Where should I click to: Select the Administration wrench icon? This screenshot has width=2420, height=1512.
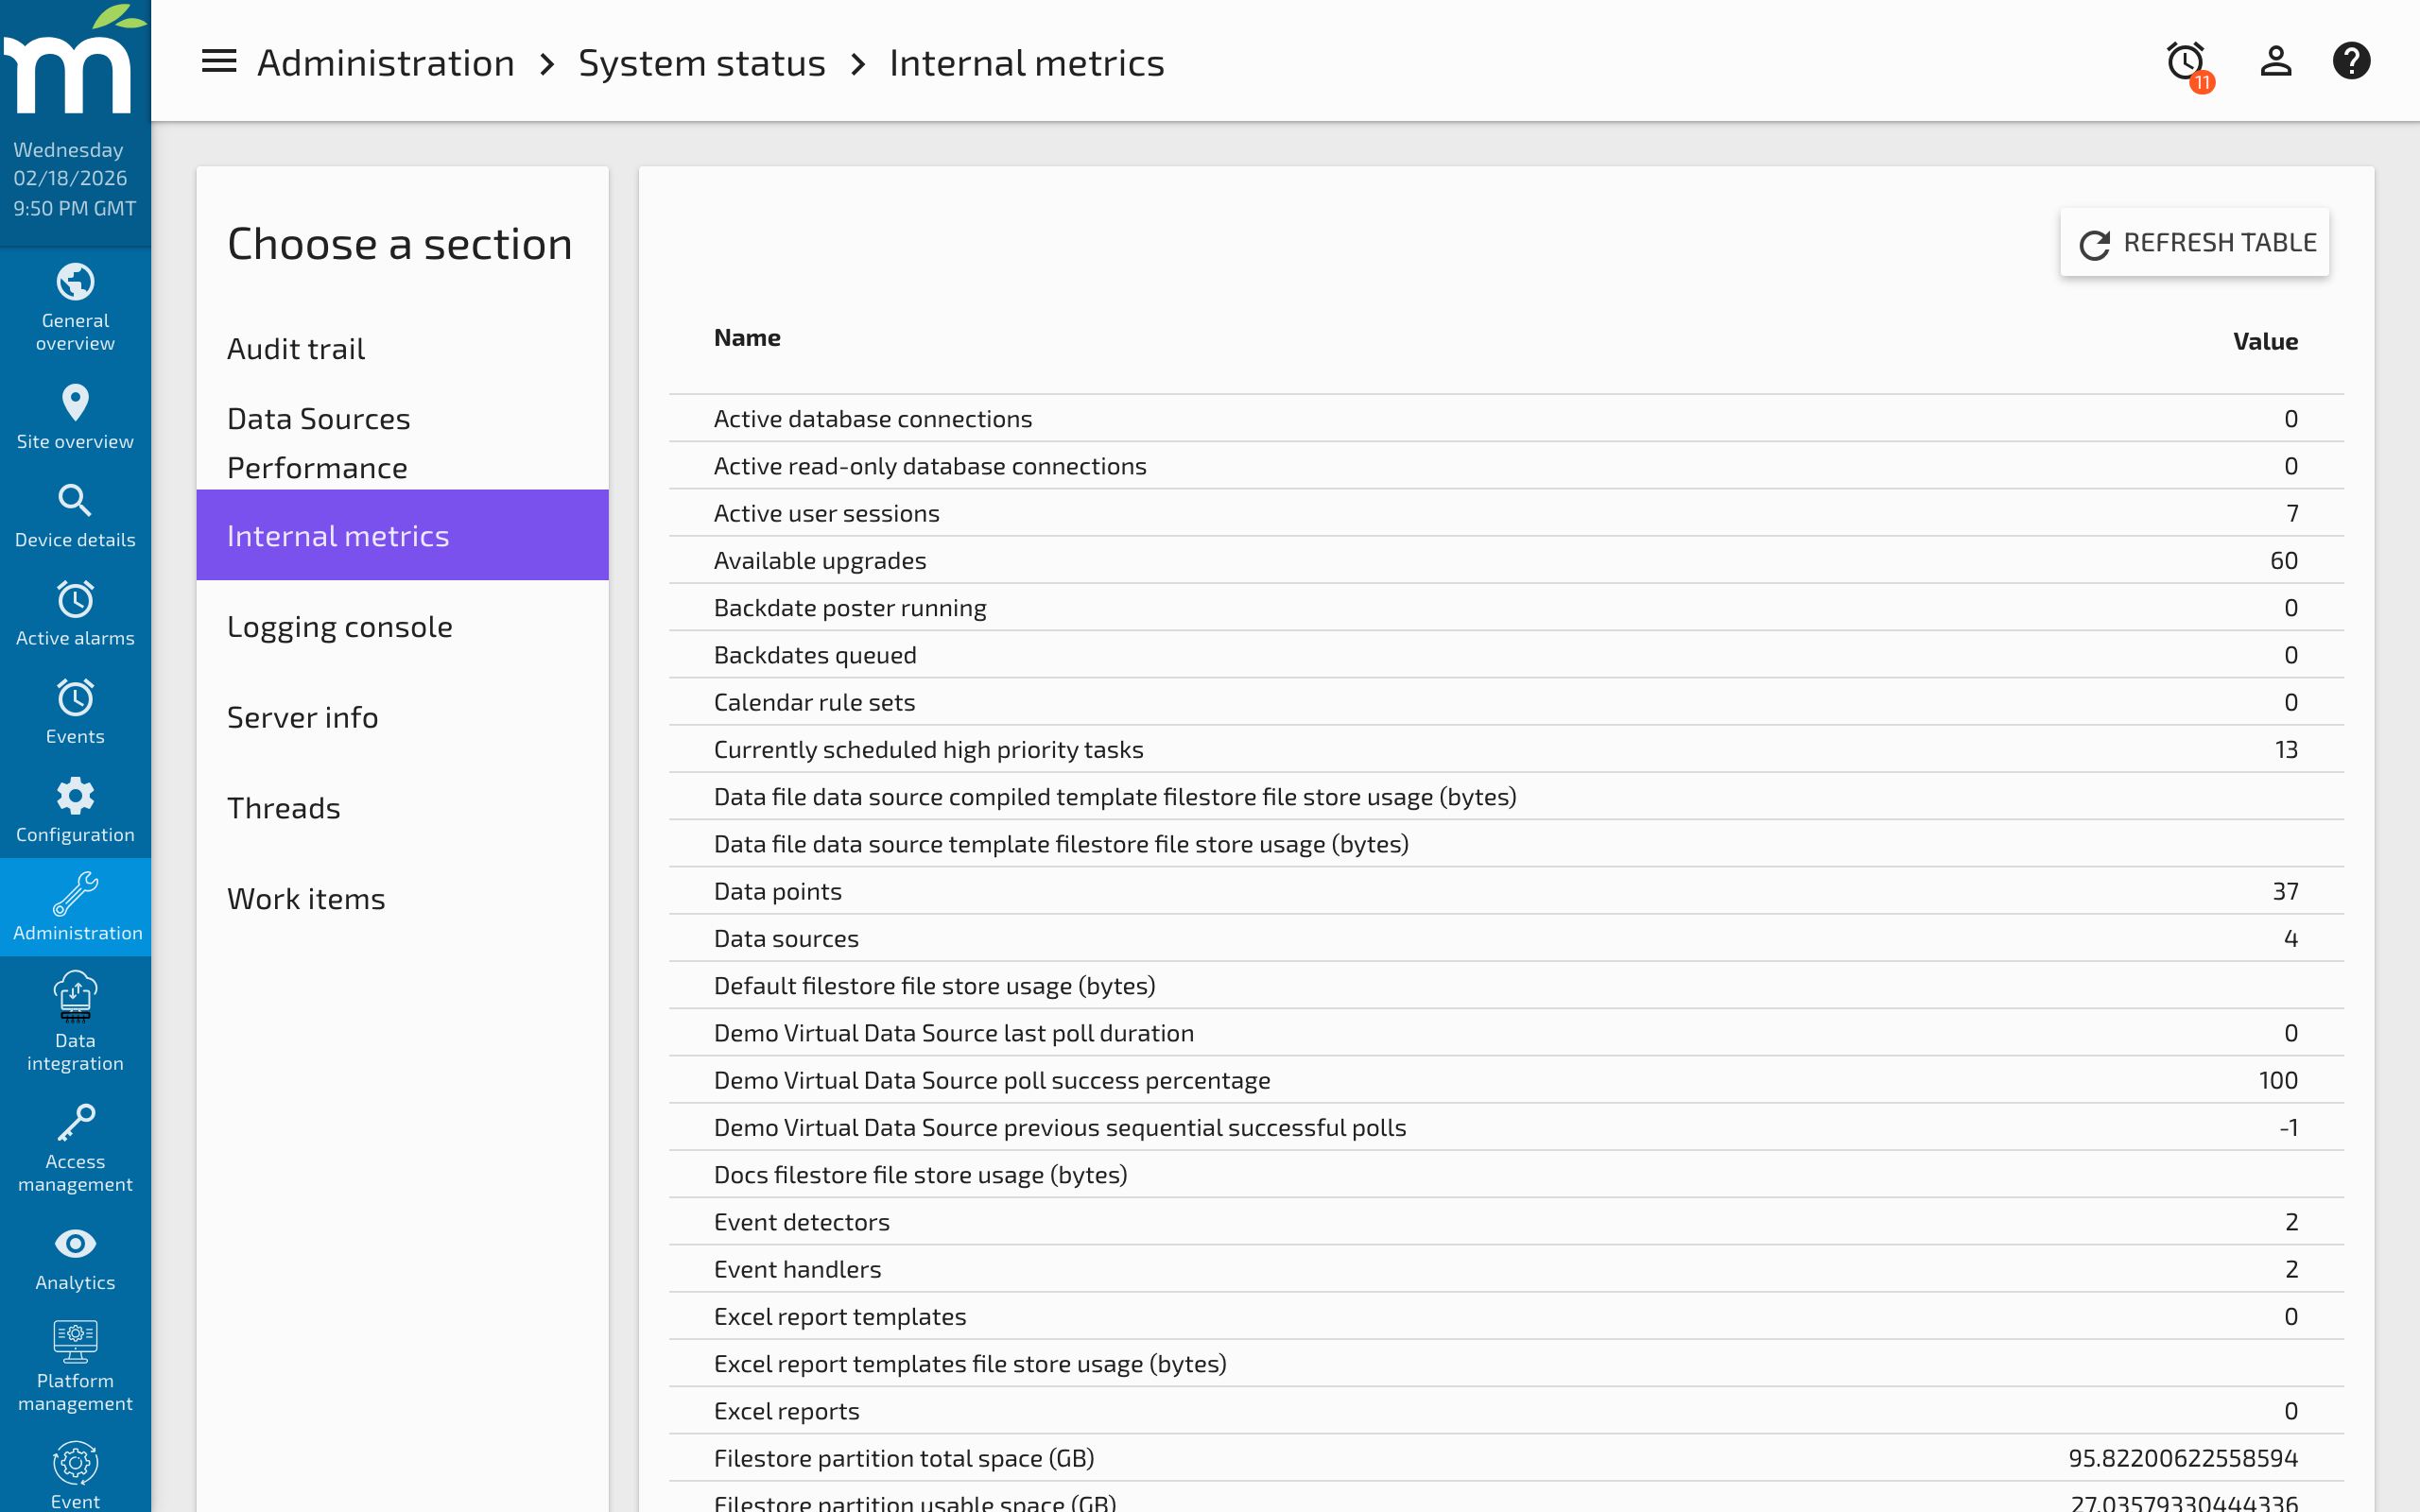point(75,905)
